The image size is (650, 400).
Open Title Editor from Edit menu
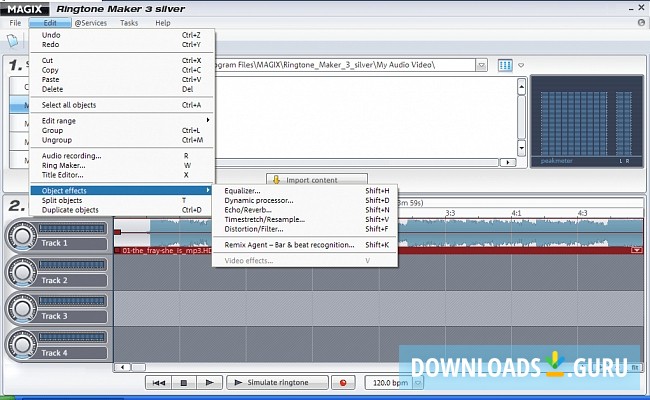[122, 175]
